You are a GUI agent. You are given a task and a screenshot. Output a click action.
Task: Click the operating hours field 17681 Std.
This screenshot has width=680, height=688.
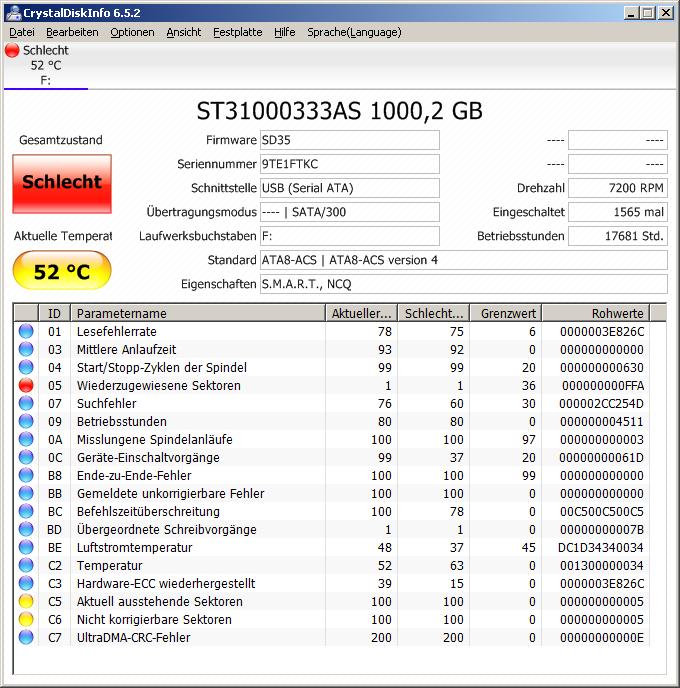(618, 236)
